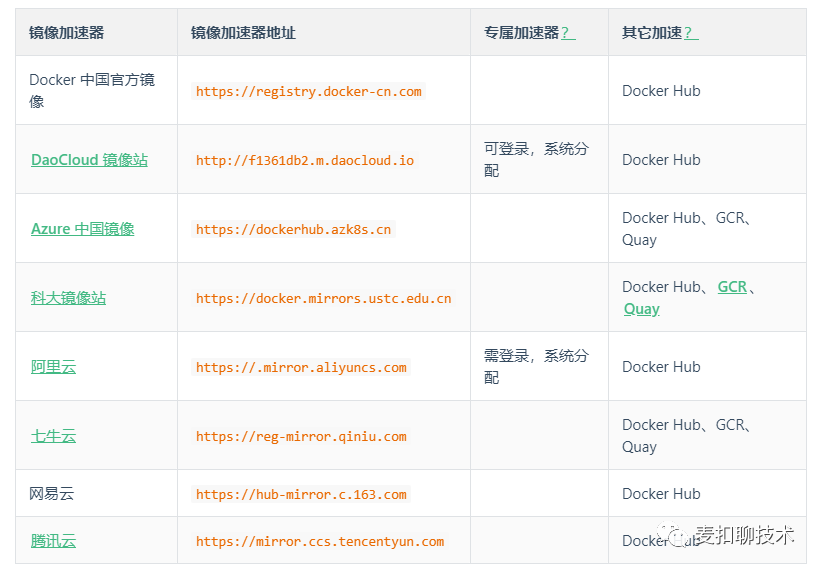821x571 pixels.
Task: Select the f1361db2.m.daocloud.io address
Action: click(x=305, y=160)
